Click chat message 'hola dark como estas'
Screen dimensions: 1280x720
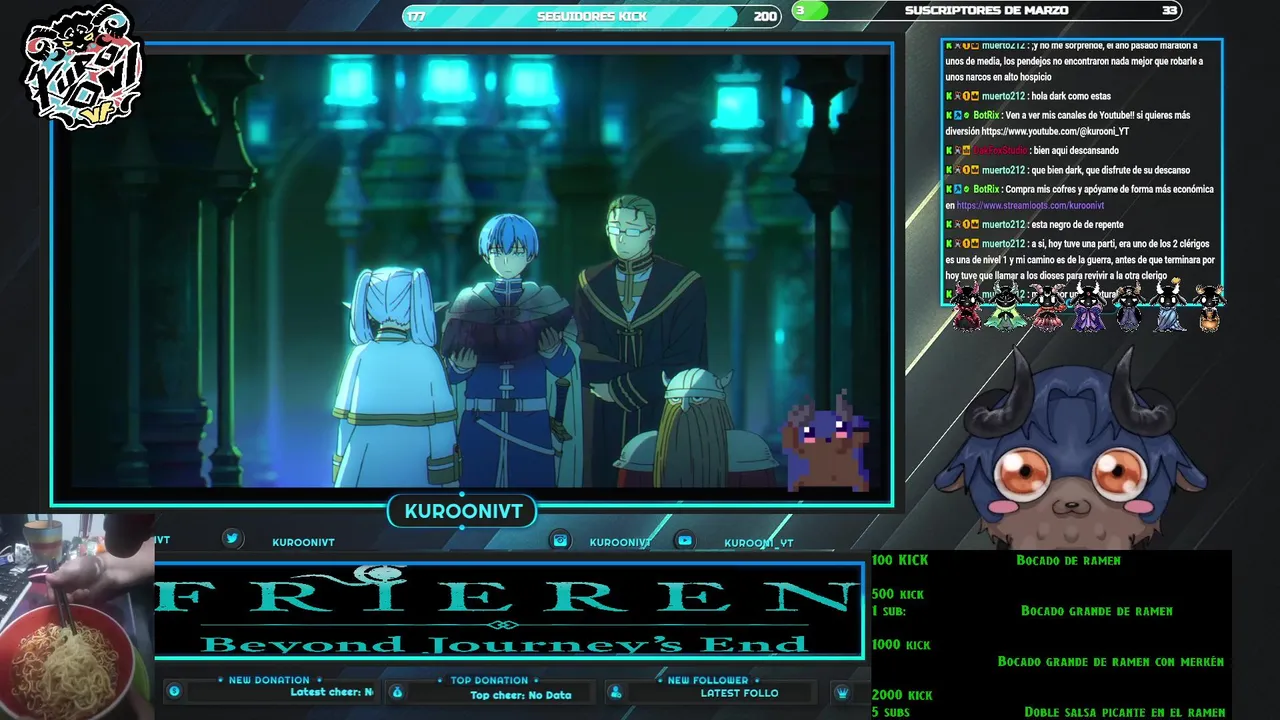[x=1070, y=97]
